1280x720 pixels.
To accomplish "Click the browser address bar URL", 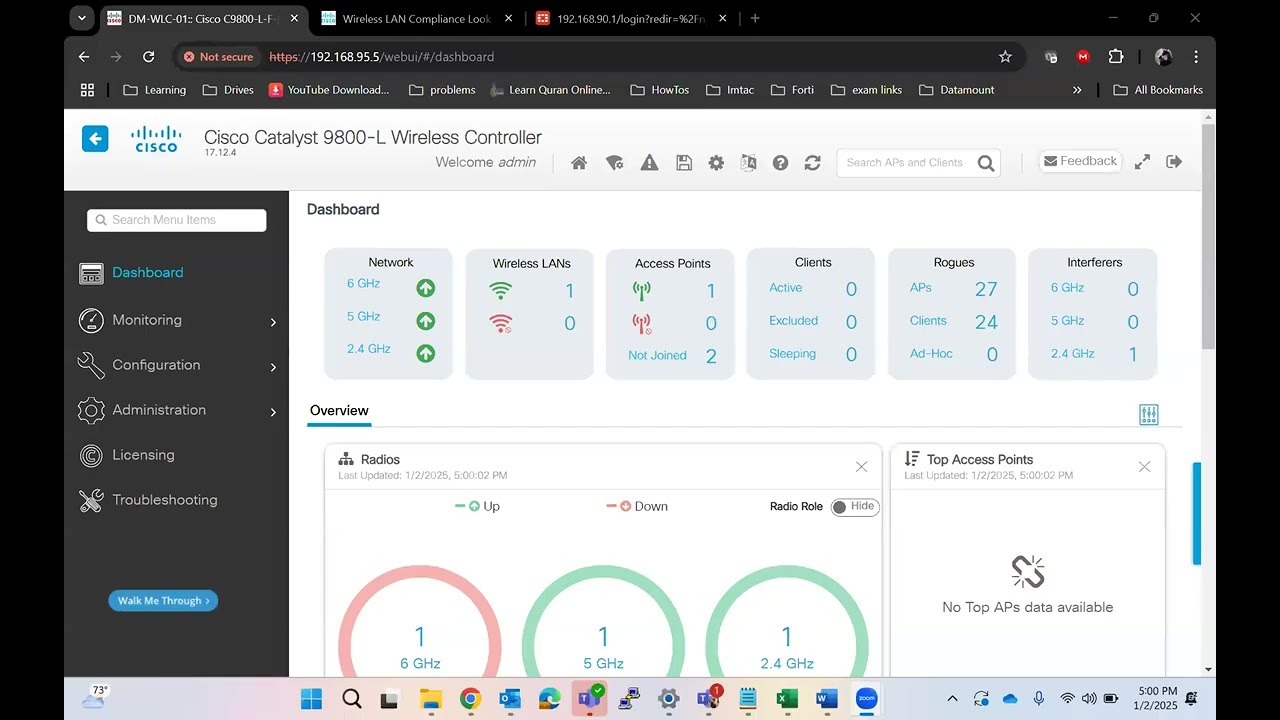I will (x=382, y=57).
